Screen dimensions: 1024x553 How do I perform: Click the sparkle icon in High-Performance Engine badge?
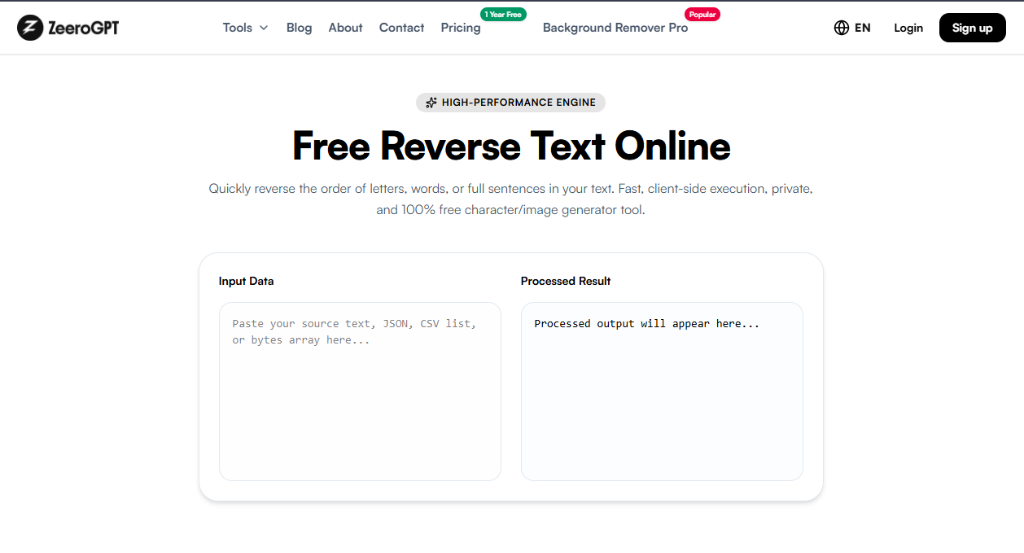[431, 103]
